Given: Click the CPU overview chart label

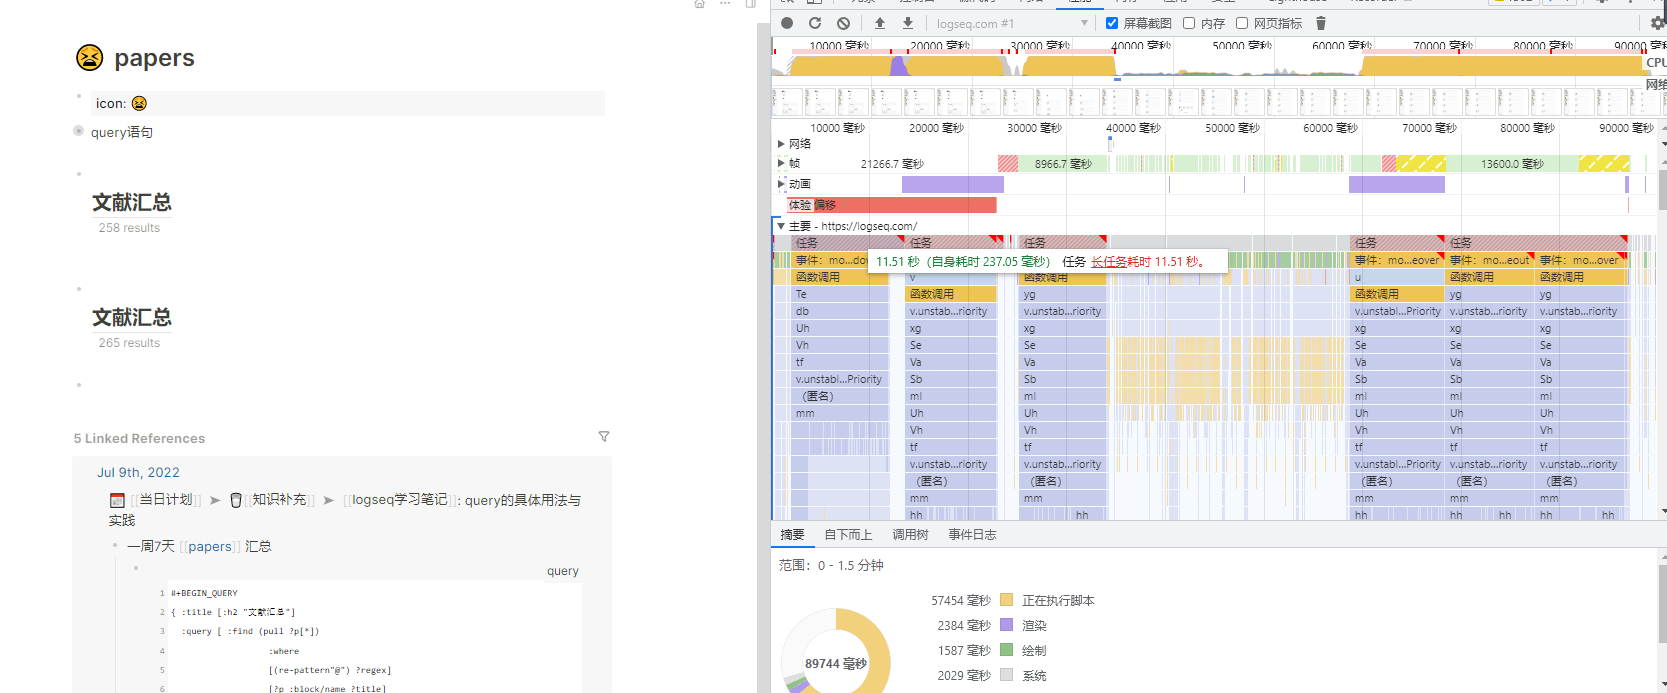Looking at the screenshot, I should (x=1656, y=62).
